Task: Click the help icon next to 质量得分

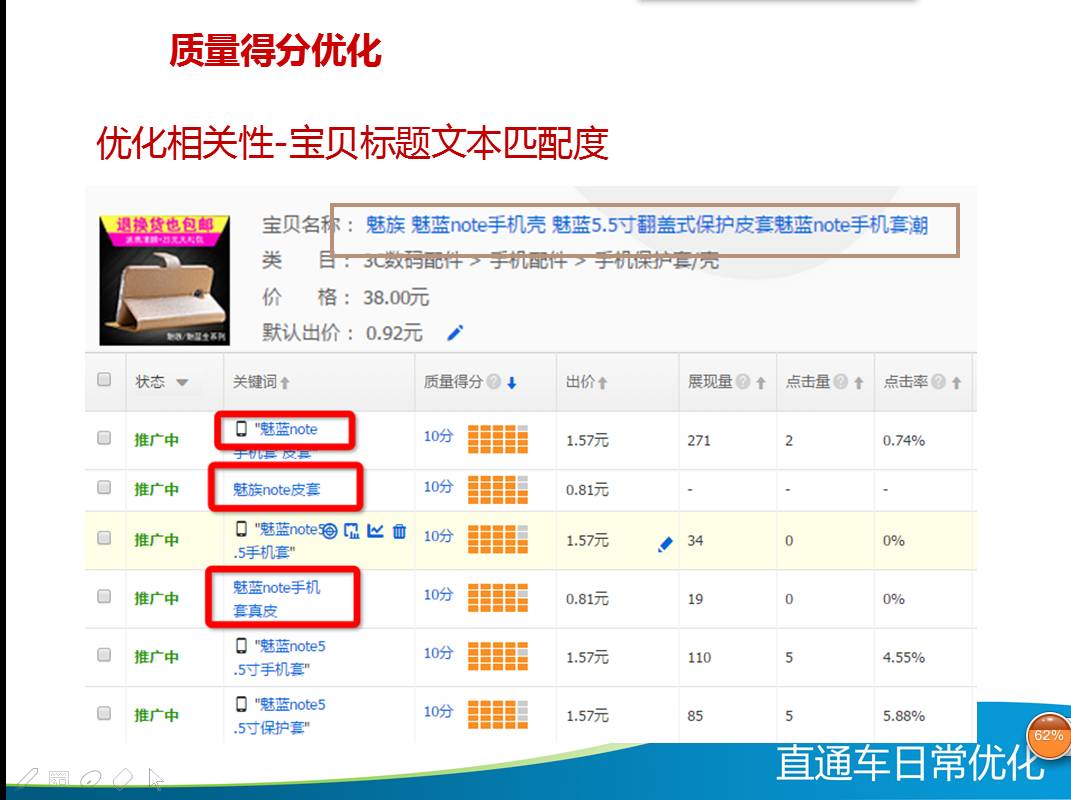Action: coord(494,382)
